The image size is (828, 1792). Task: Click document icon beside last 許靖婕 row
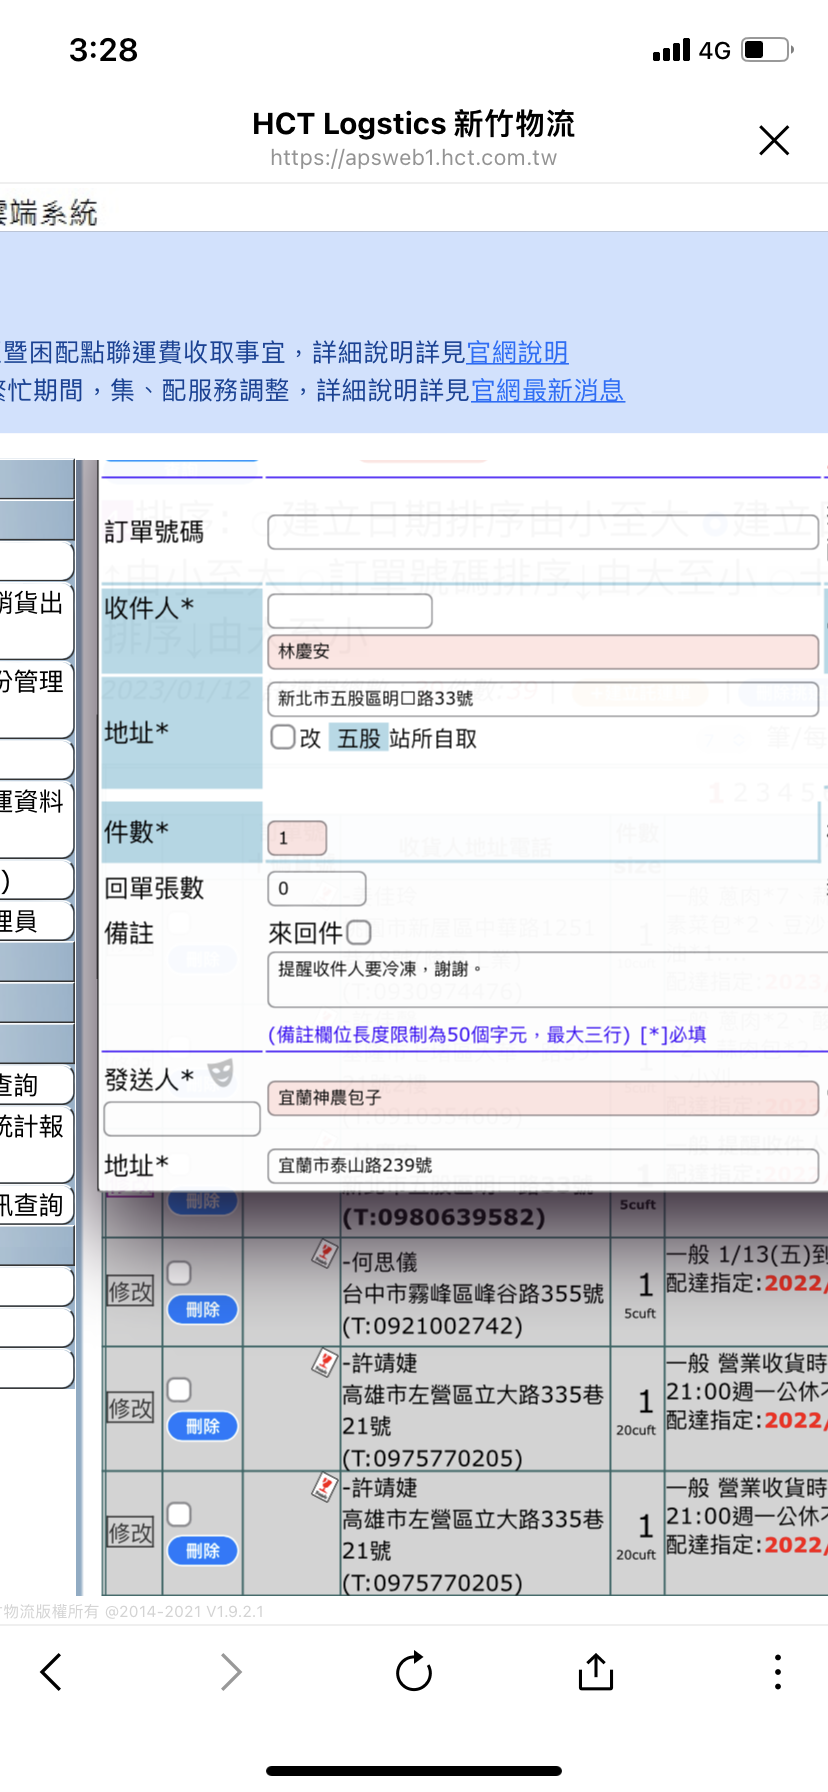(324, 1486)
